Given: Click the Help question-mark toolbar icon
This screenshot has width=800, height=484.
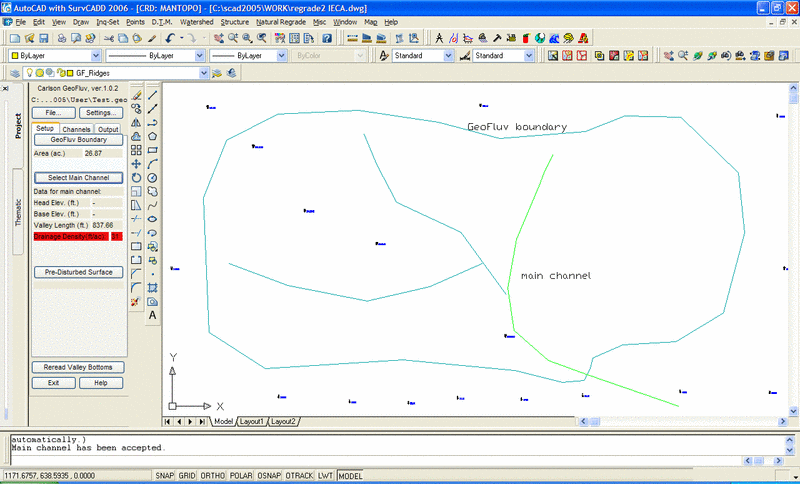Looking at the screenshot, I should (x=327, y=38).
